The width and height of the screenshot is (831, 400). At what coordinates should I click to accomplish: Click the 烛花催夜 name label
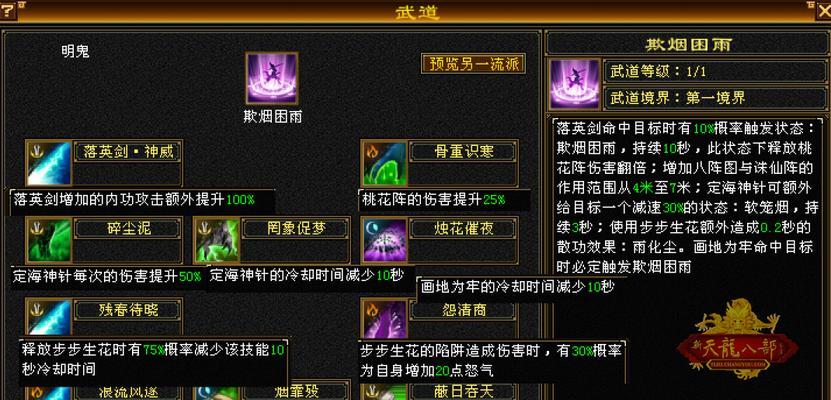coord(463,229)
